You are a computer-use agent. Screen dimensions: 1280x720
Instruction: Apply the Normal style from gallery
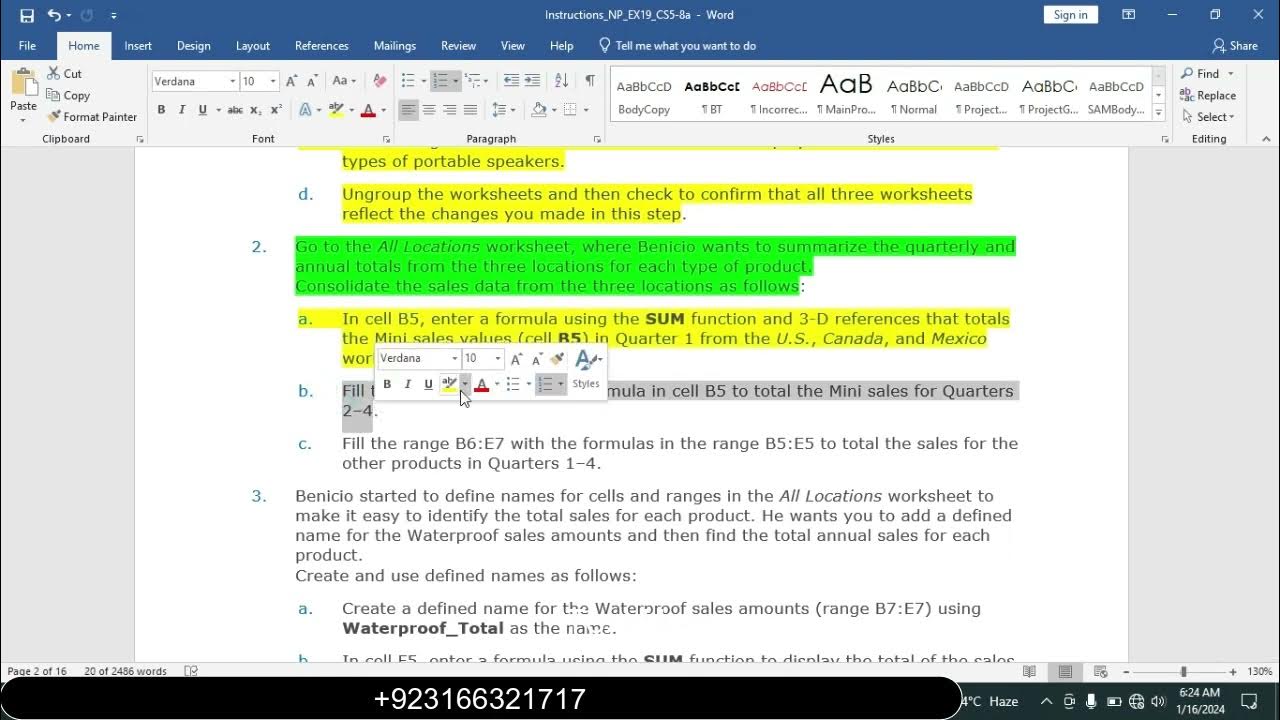click(914, 96)
